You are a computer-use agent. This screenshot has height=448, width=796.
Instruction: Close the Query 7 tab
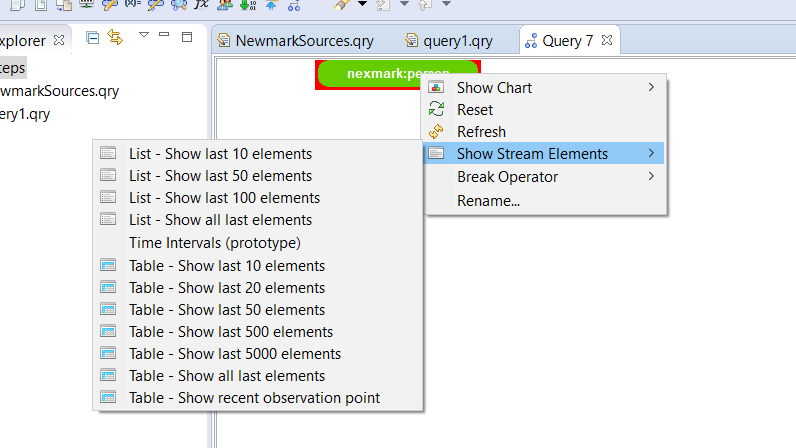point(607,40)
